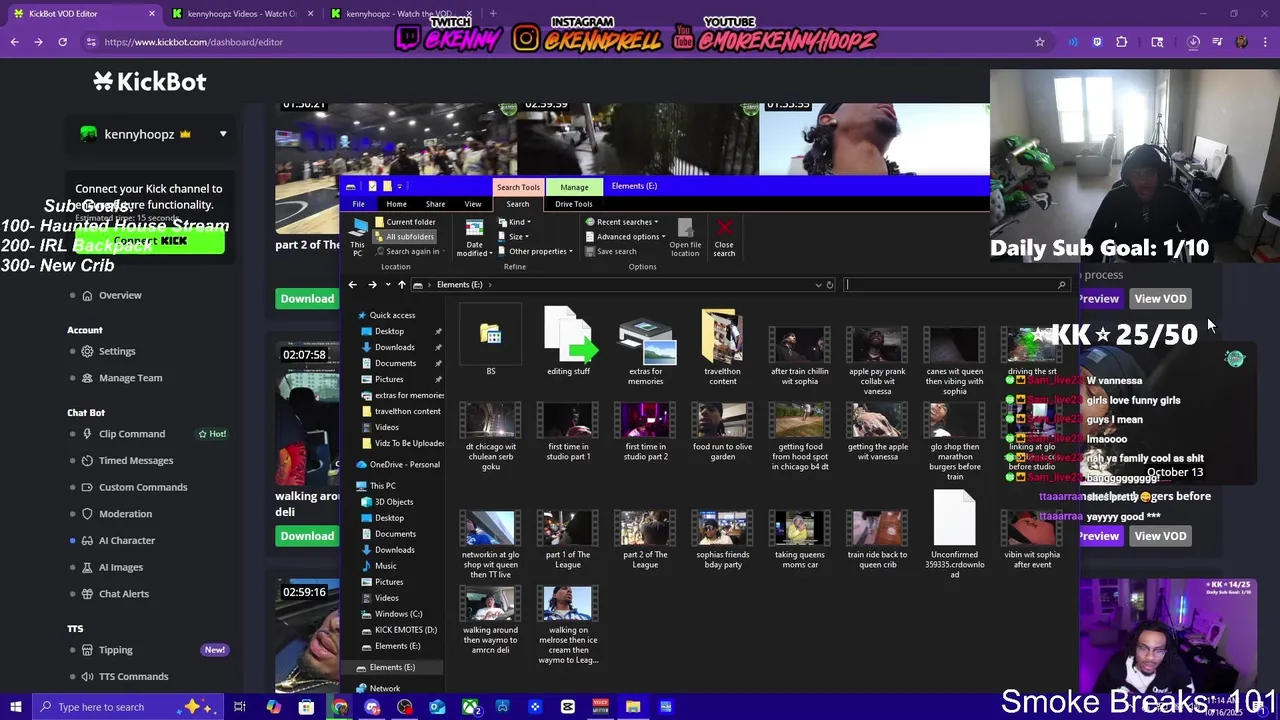Bookmark the page with the star icon
Image resolution: width=1280 pixels, height=720 pixels.
pos(1040,42)
